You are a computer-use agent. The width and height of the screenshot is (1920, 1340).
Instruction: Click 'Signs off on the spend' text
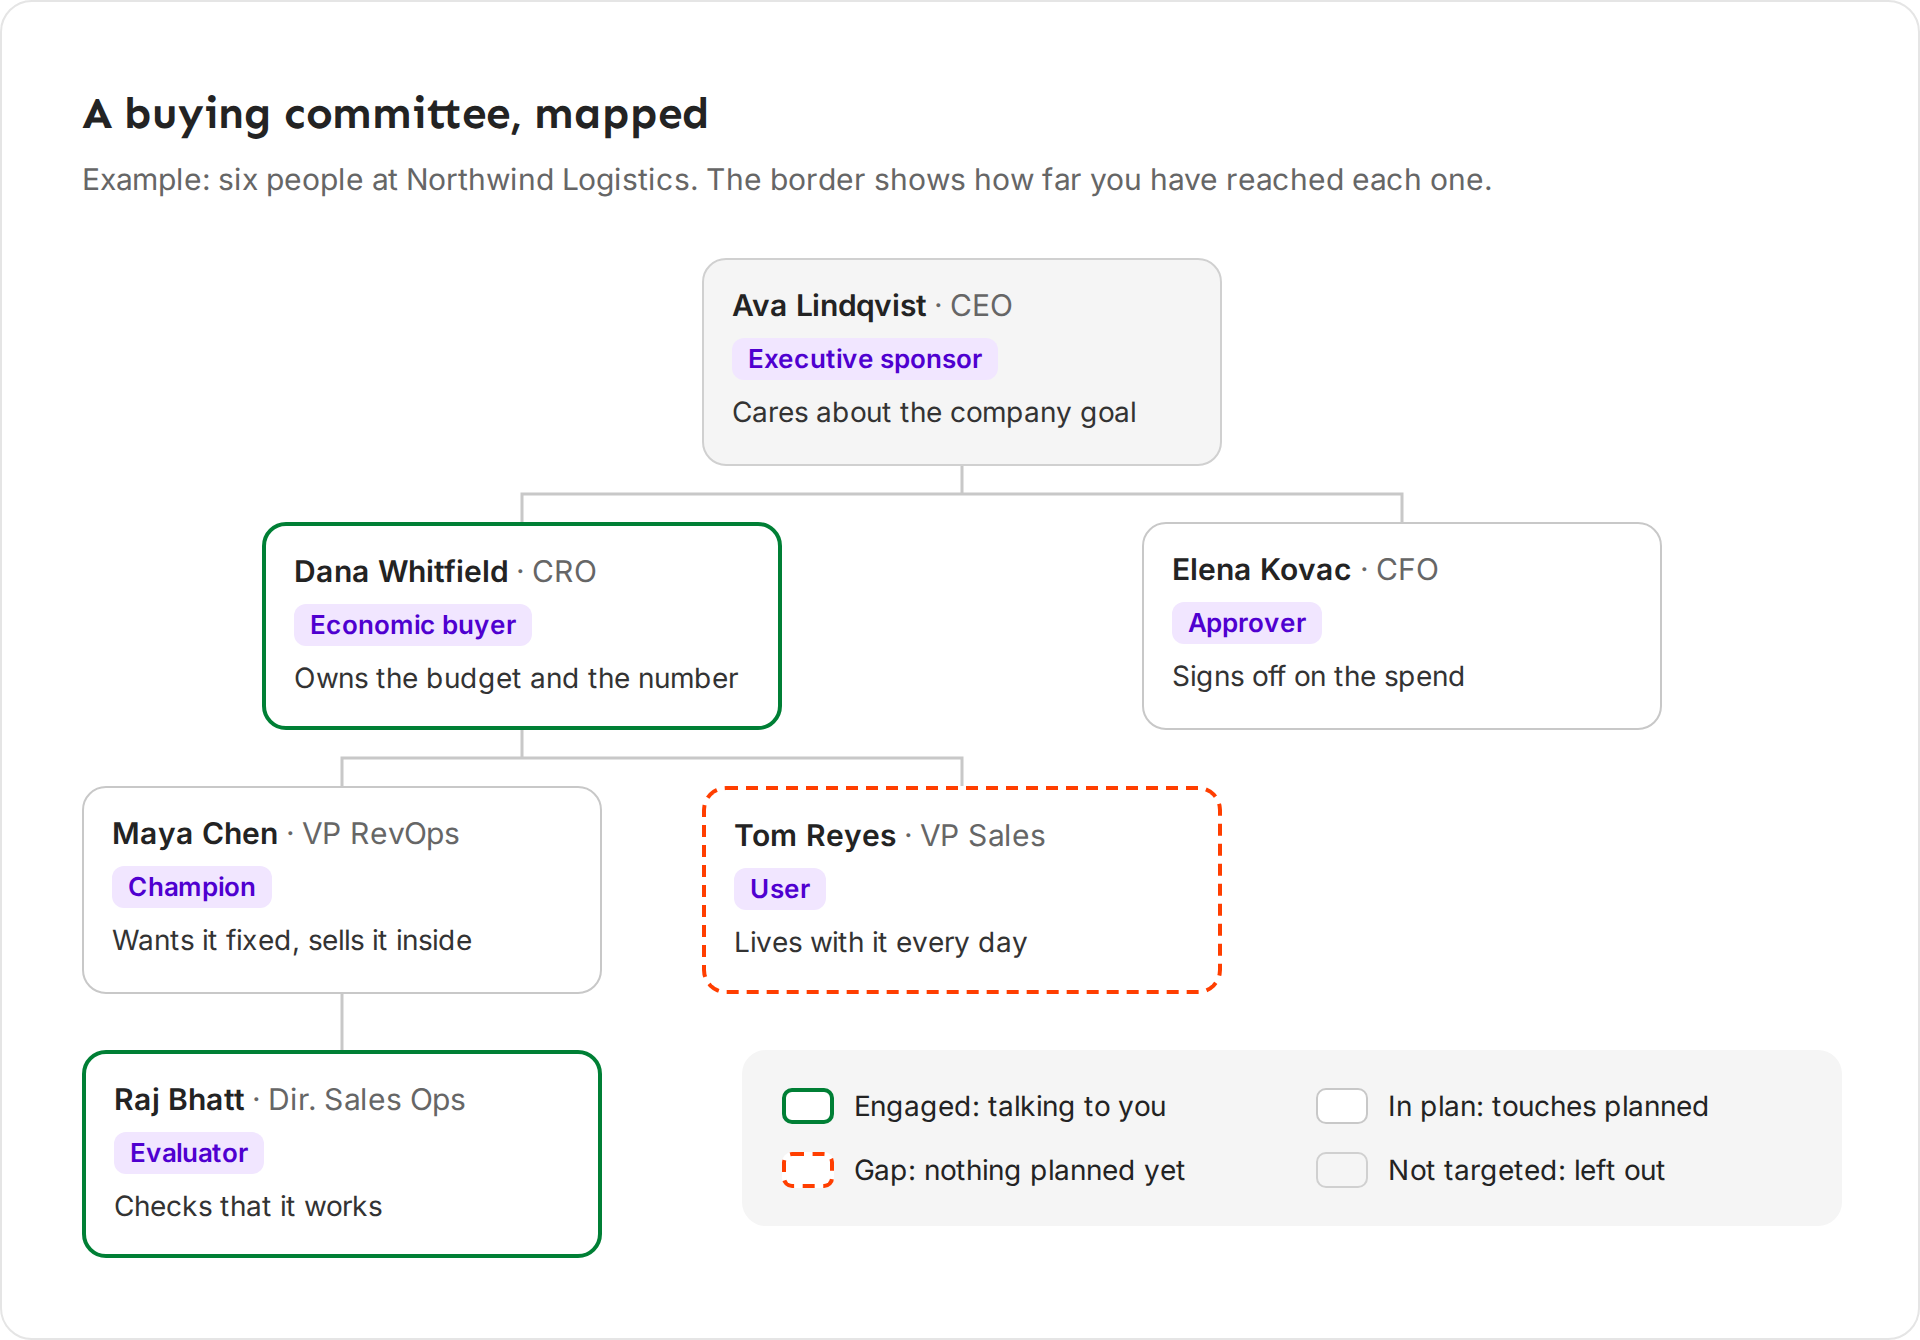1318,676
